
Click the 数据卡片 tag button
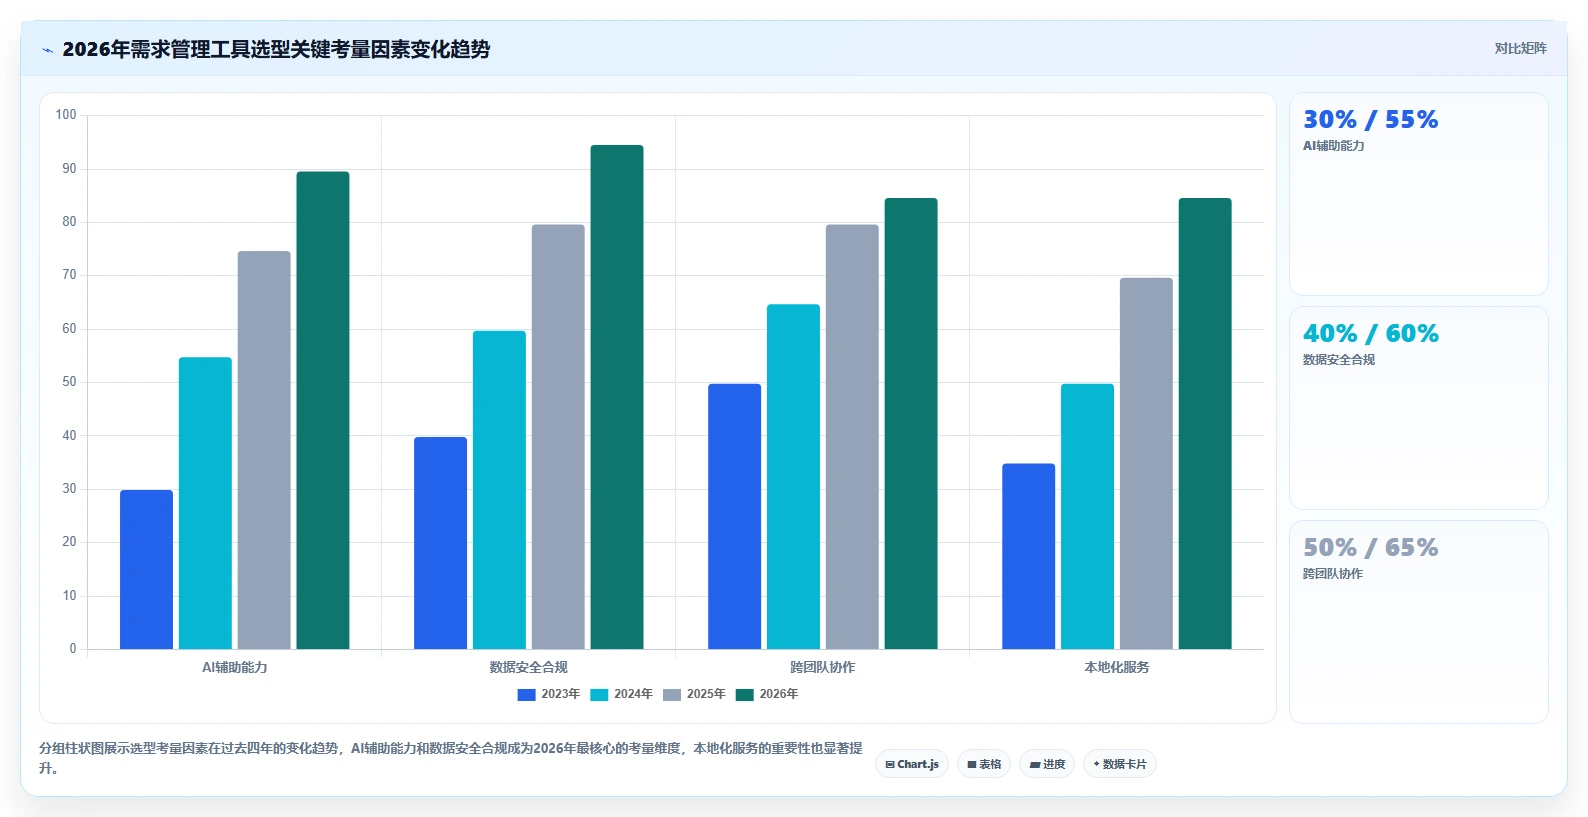pyautogui.click(x=1120, y=764)
